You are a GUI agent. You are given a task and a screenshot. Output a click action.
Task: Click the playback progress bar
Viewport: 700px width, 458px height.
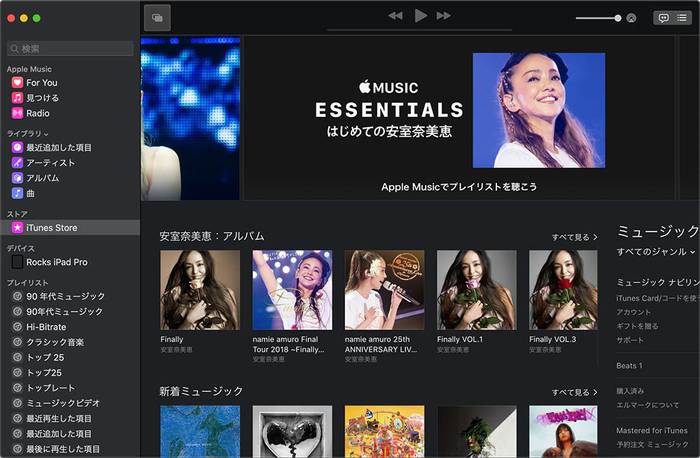tap(420, 30)
